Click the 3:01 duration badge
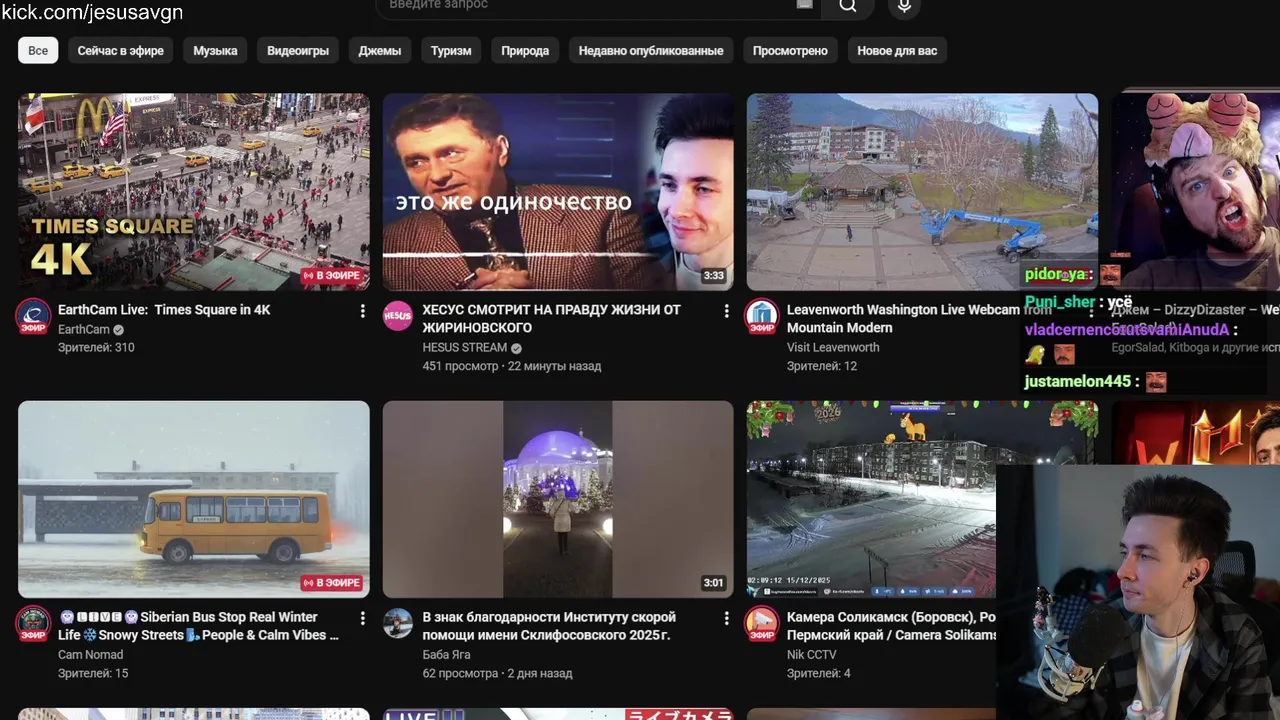Screen dimensions: 1280x720 pos(713,583)
